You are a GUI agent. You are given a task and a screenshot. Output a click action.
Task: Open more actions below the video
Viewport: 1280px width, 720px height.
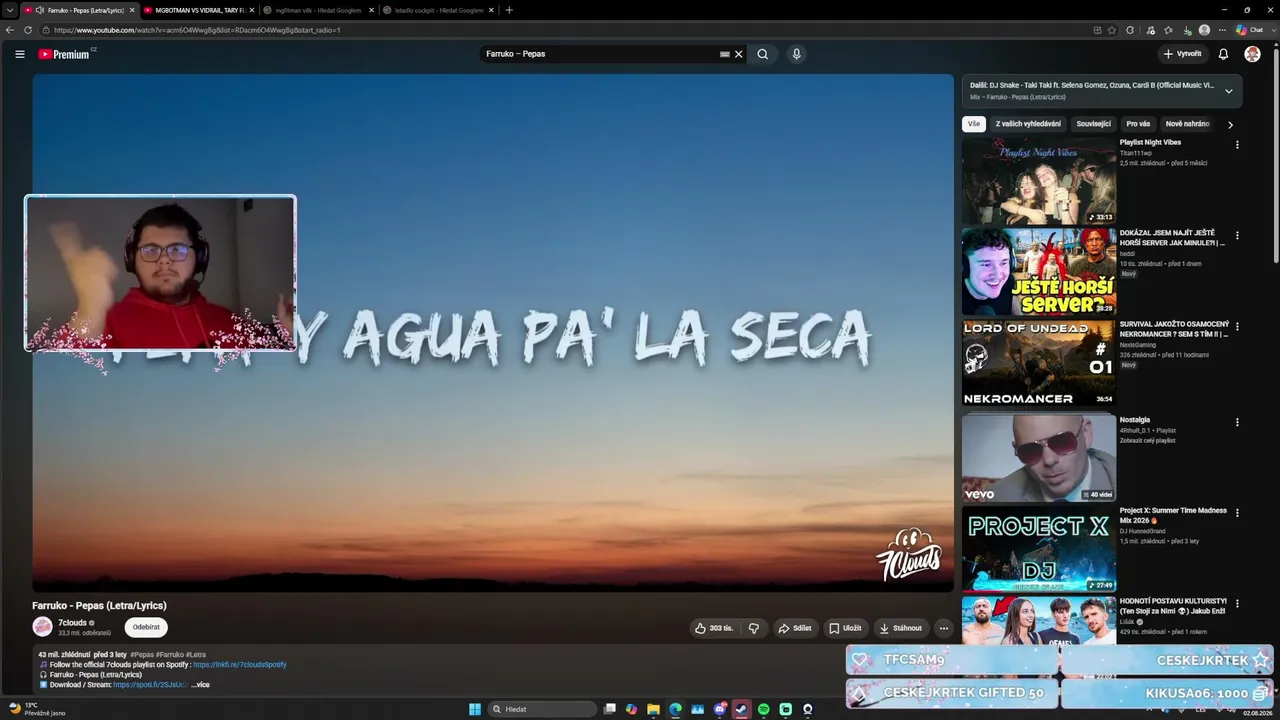pyautogui.click(x=943, y=628)
